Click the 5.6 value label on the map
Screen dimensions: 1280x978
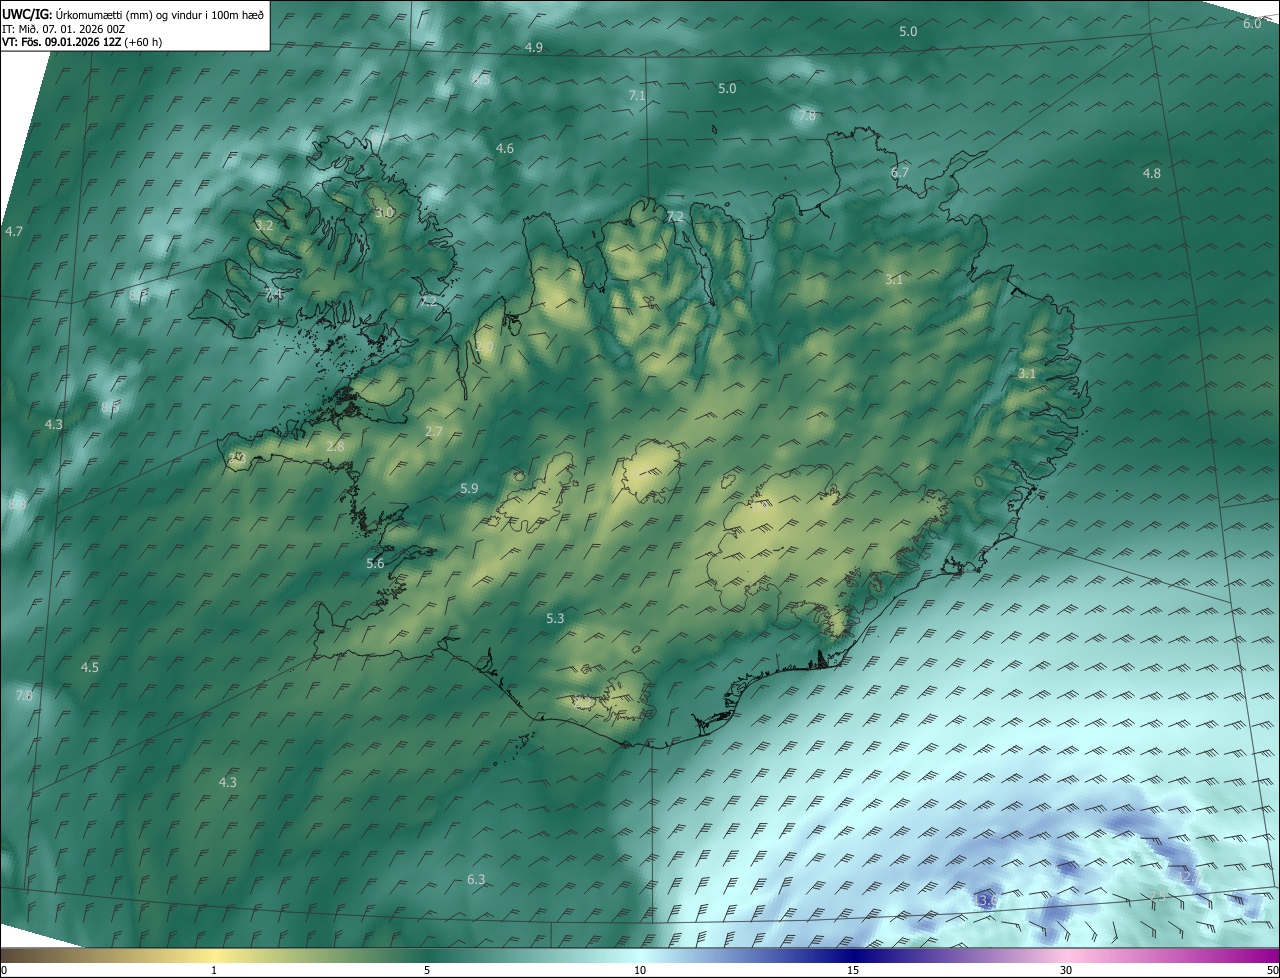[375, 564]
